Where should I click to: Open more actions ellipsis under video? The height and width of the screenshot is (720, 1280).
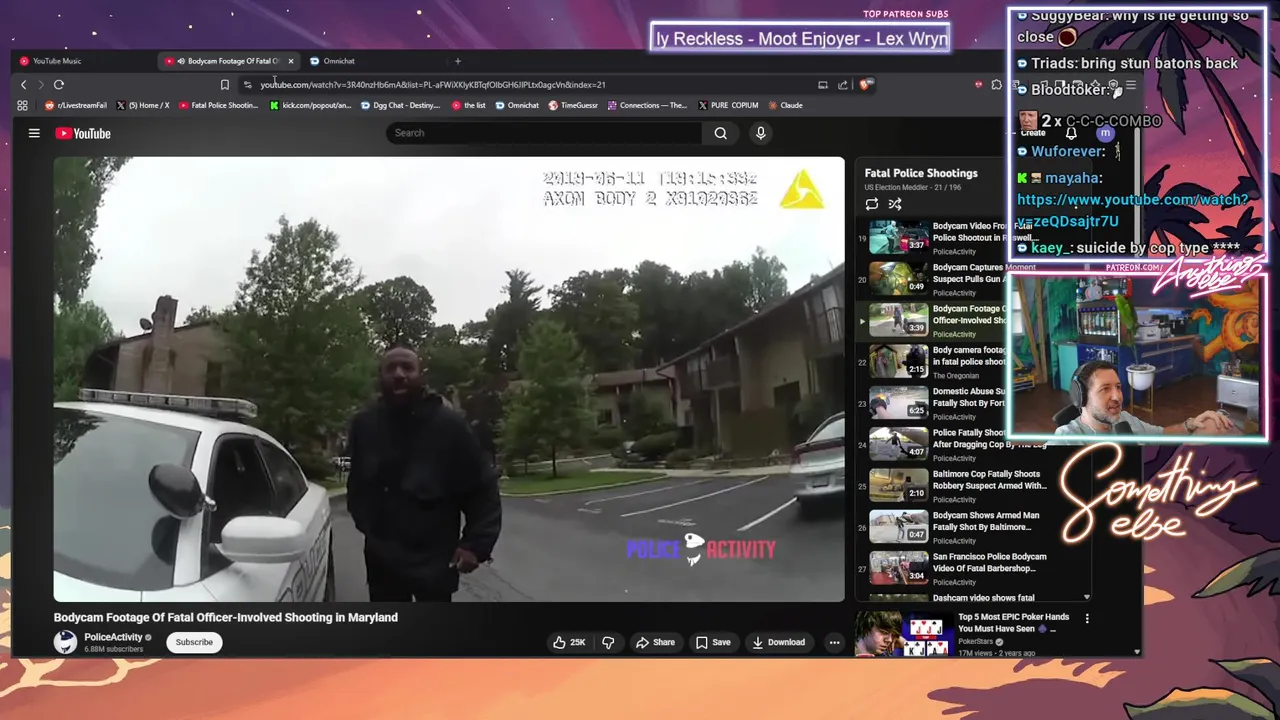[834, 642]
